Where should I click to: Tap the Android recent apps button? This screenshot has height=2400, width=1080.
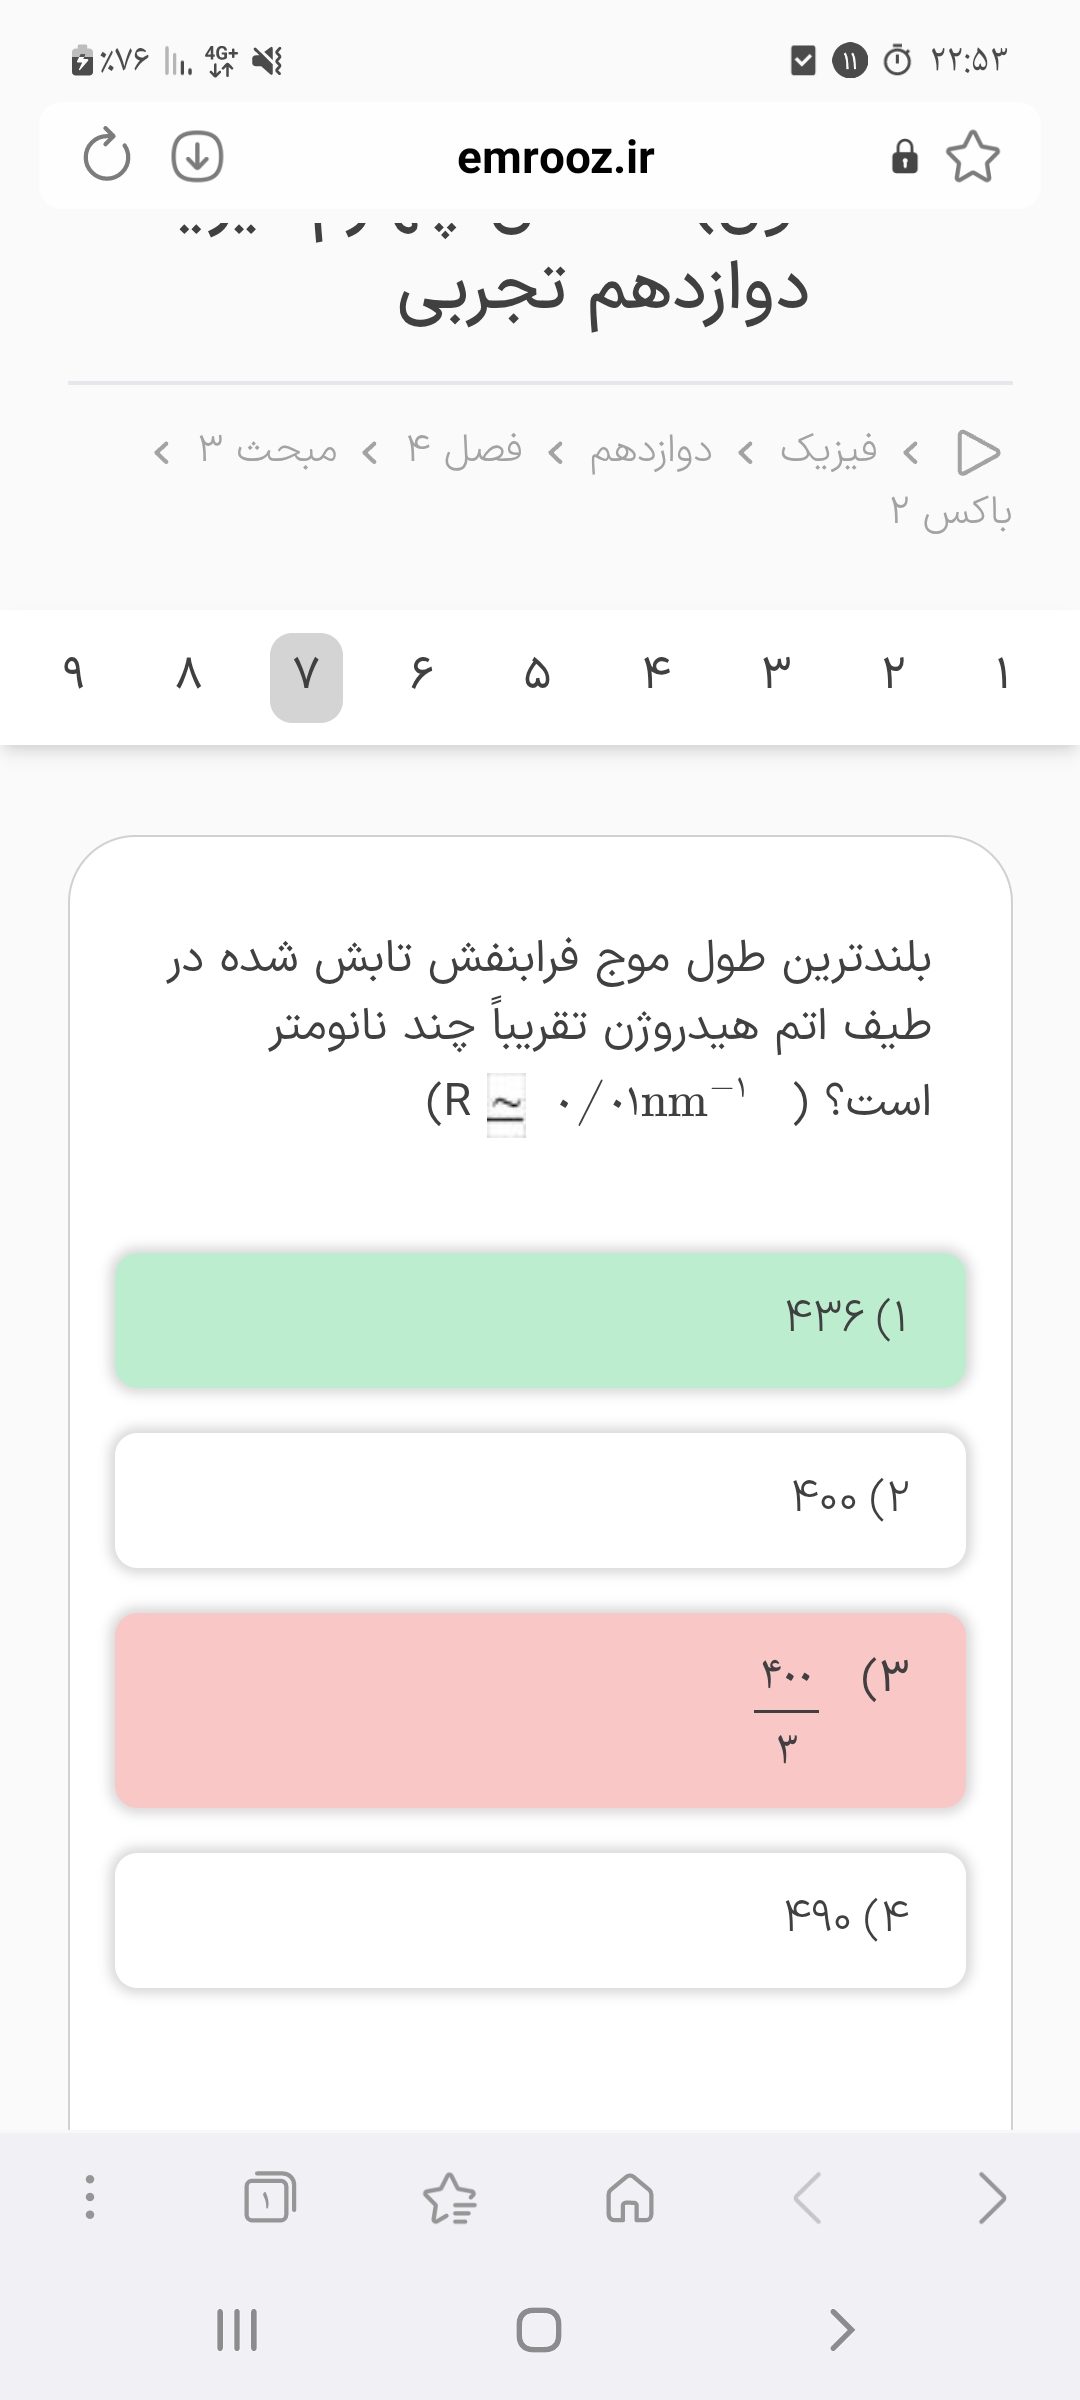(237, 2330)
